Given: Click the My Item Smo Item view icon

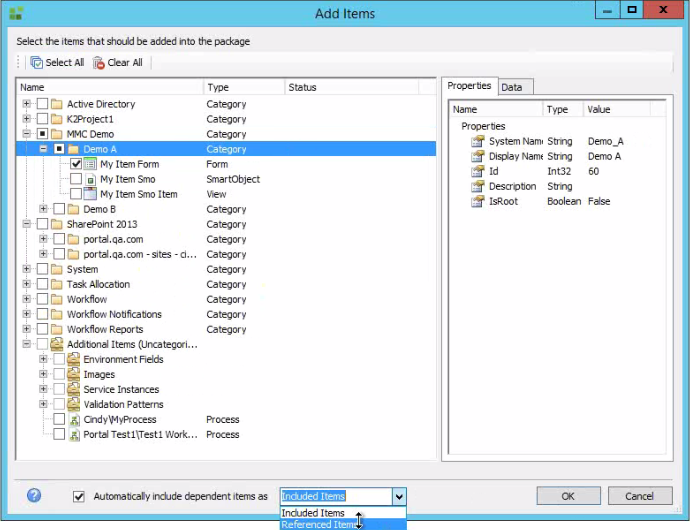Looking at the screenshot, I should click(91, 194).
